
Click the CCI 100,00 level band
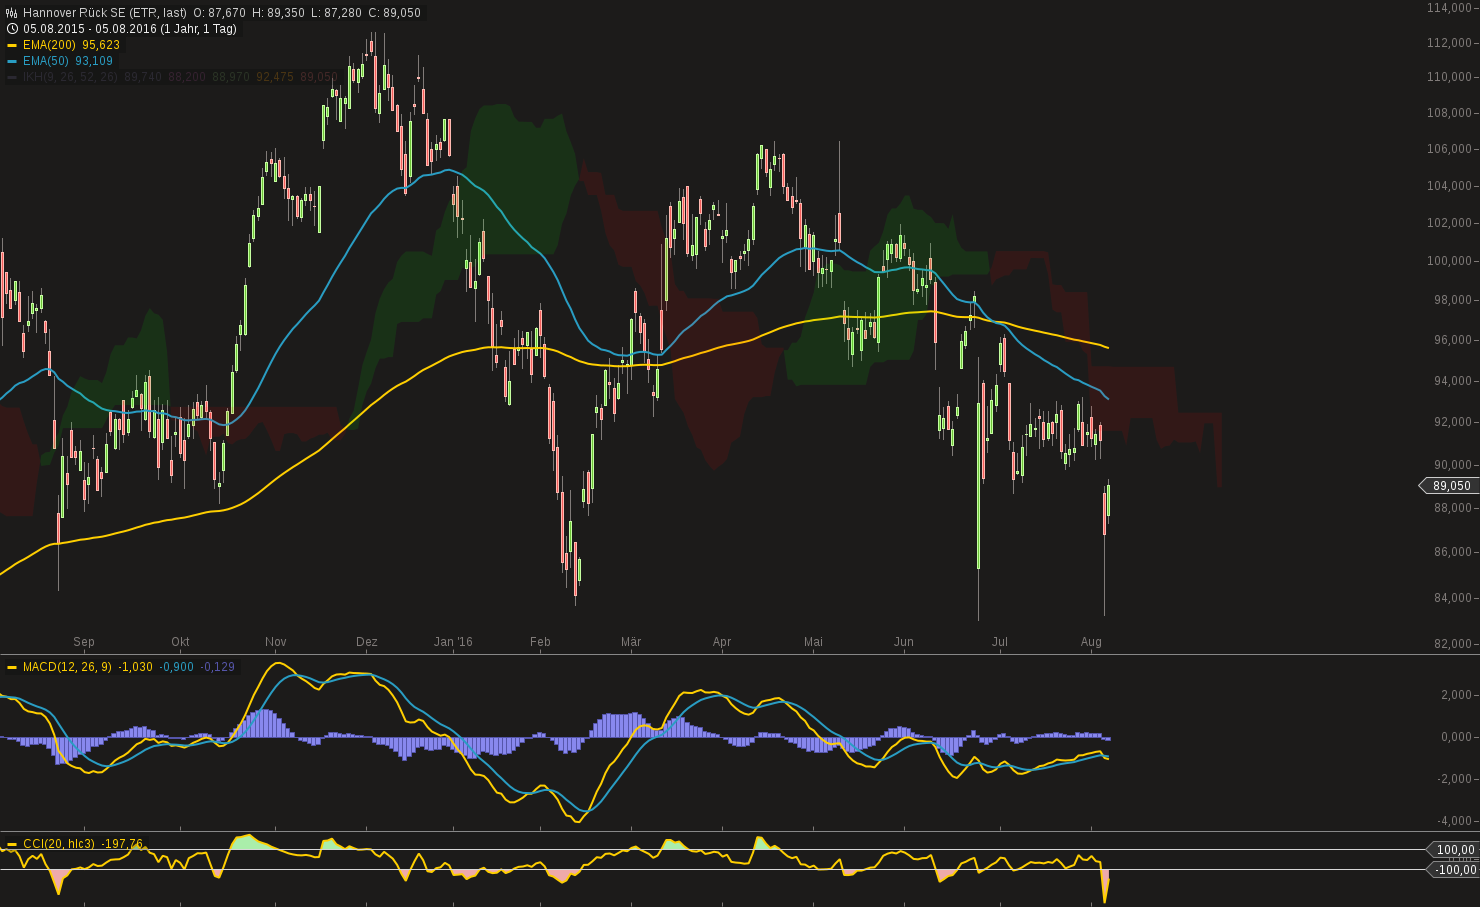click(x=1449, y=849)
